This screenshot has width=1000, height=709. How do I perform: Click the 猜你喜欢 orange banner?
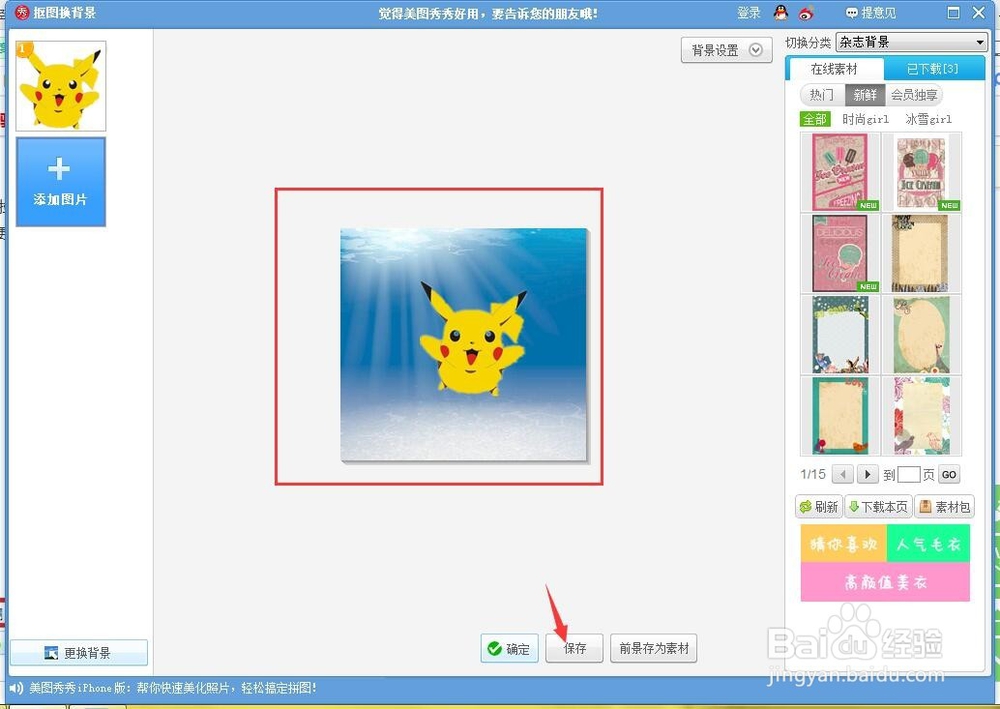pos(843,544)
